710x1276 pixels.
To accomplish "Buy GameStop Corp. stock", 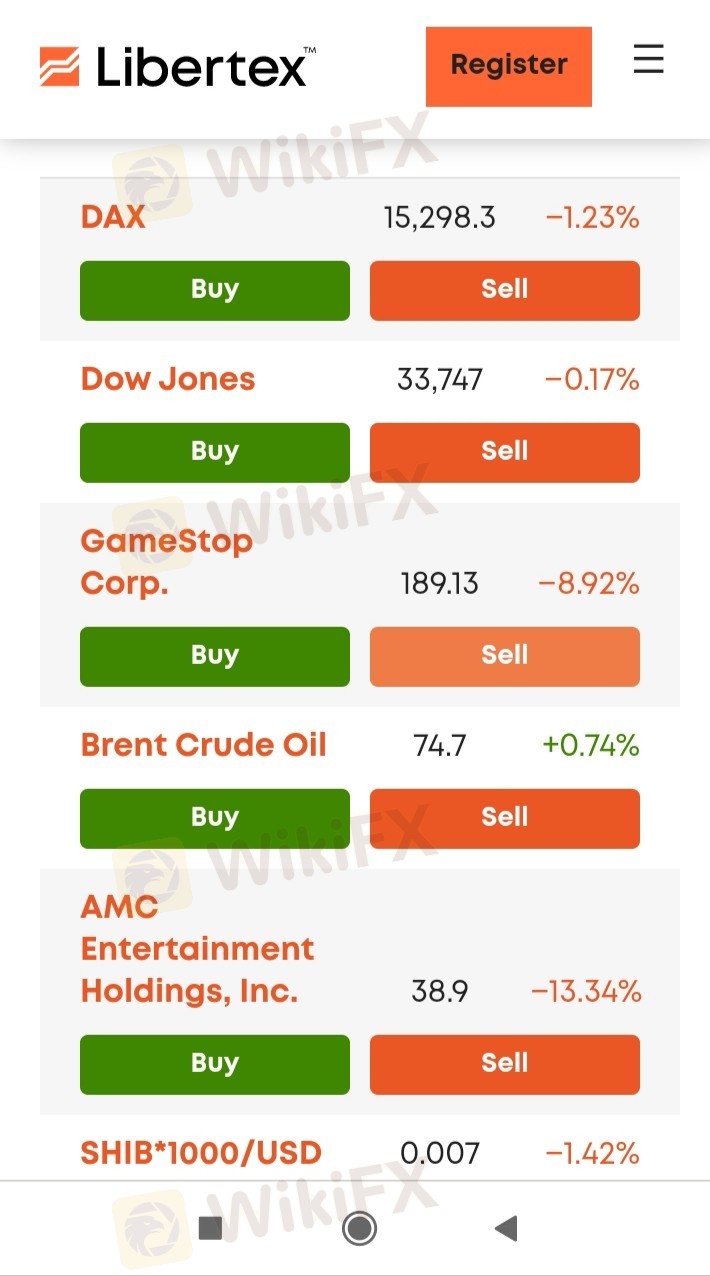I will [x=215, y=656].
